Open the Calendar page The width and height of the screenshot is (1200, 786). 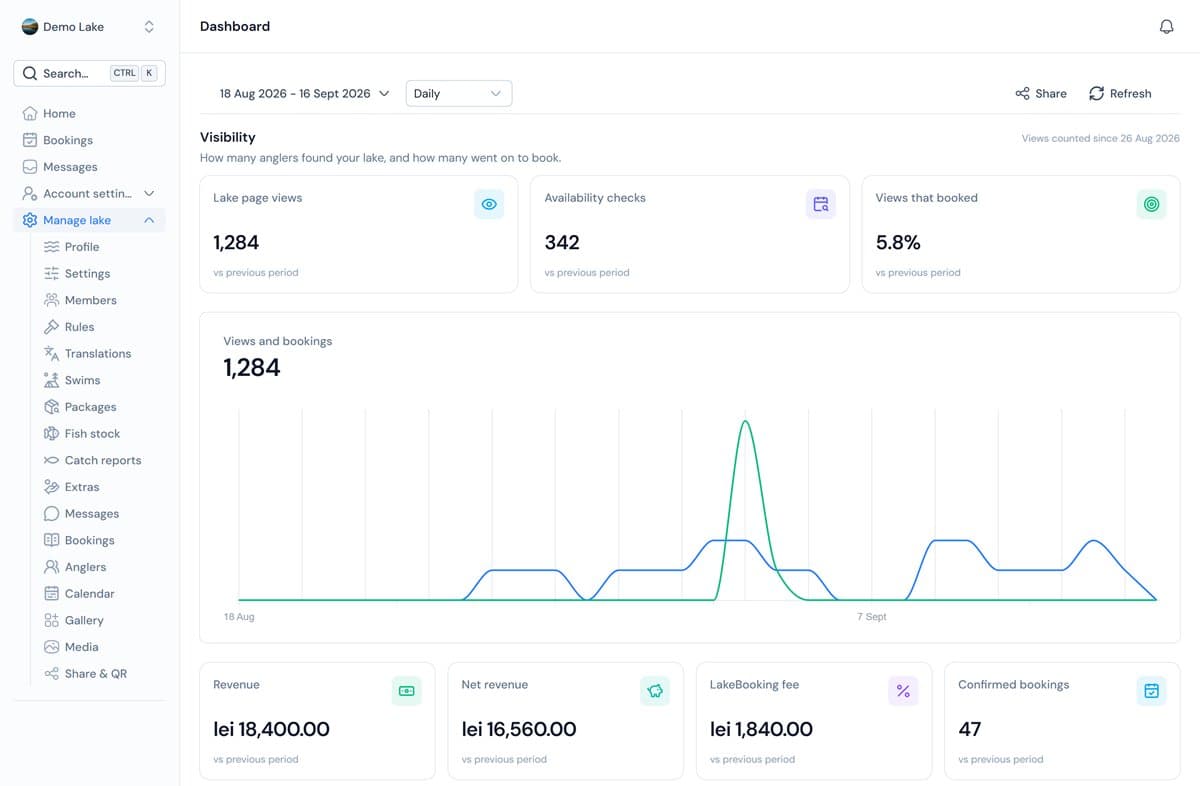click(x=89, y=594)
